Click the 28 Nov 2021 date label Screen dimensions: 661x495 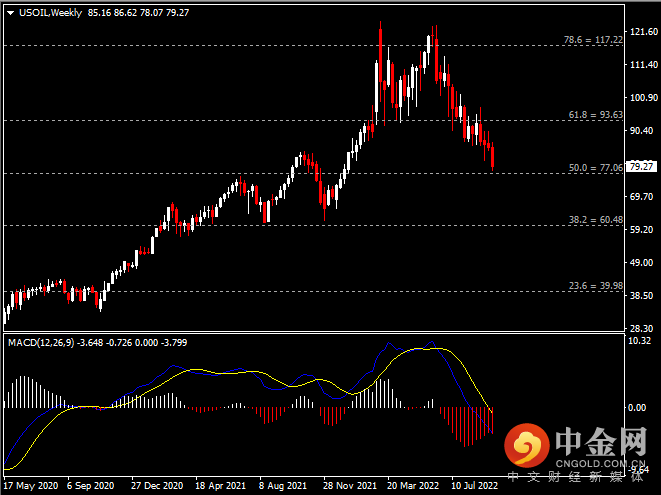coord(350,486)
